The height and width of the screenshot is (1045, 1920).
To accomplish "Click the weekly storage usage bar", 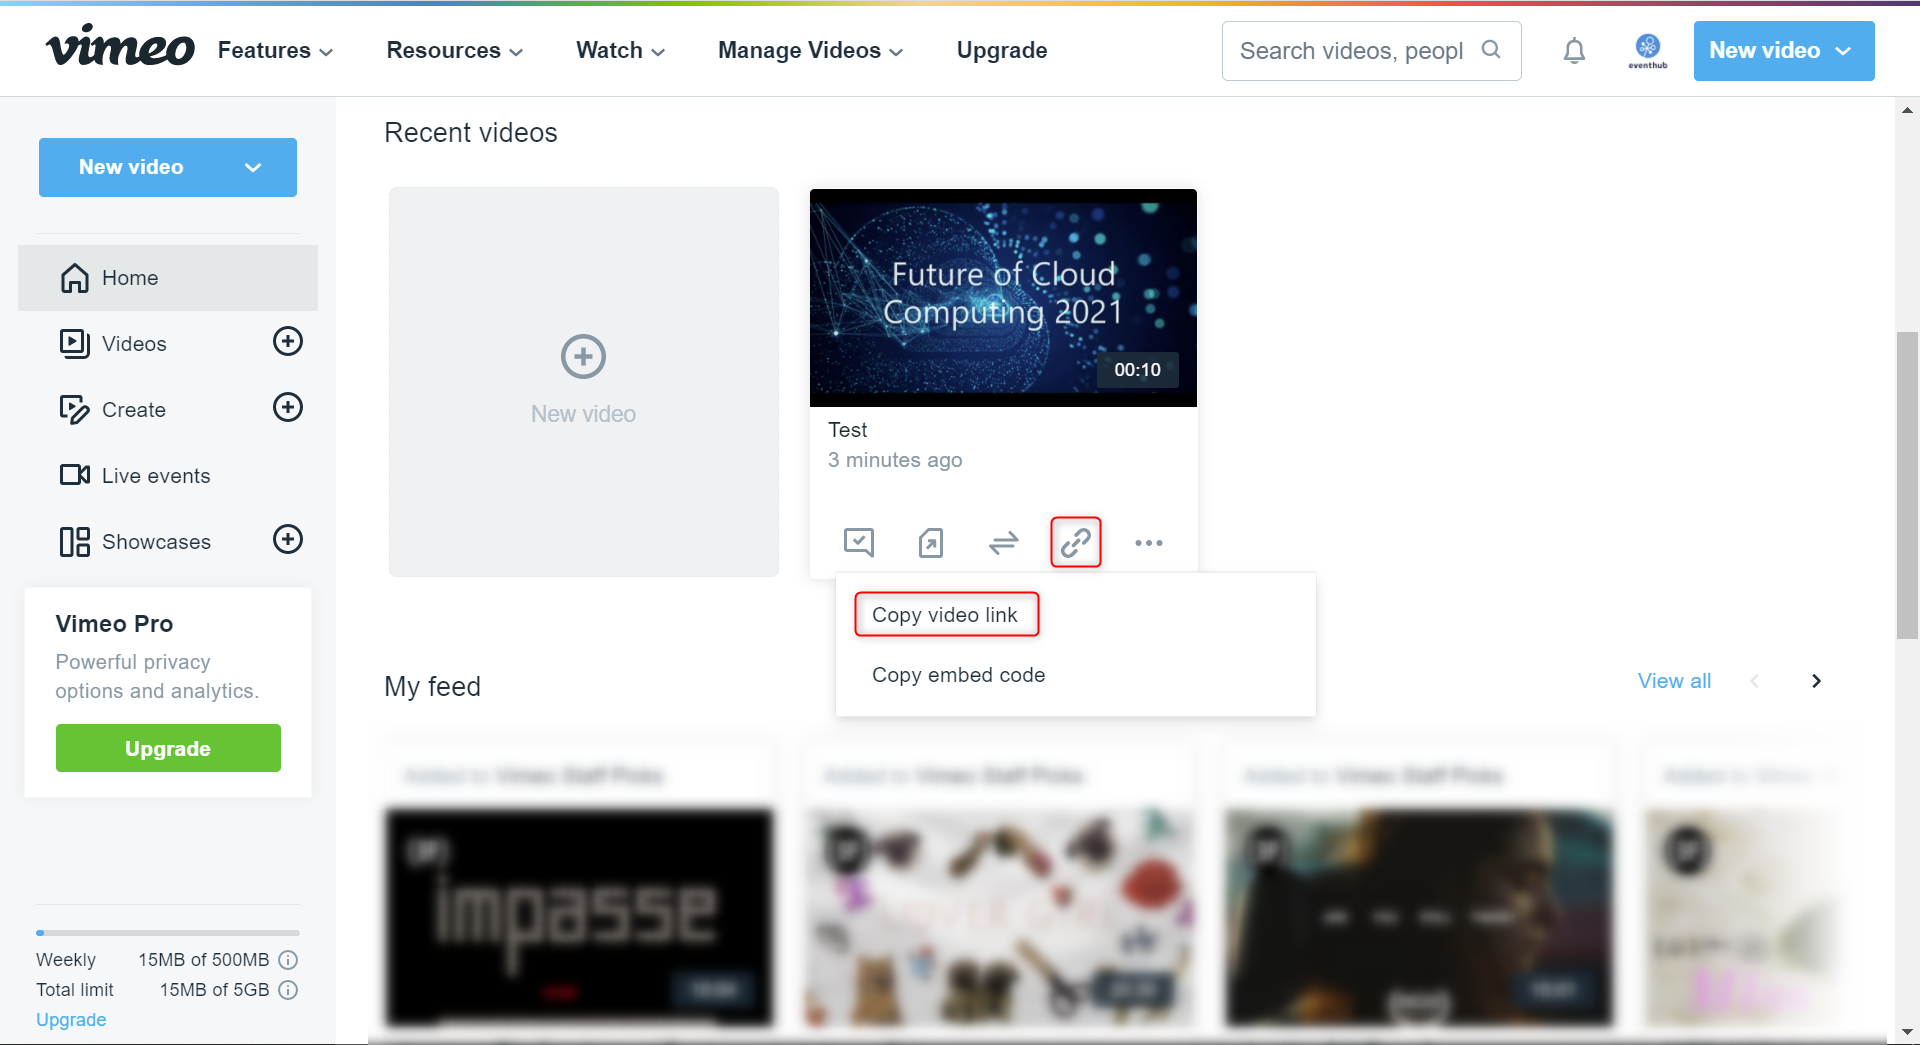I will tap(168, 933).
